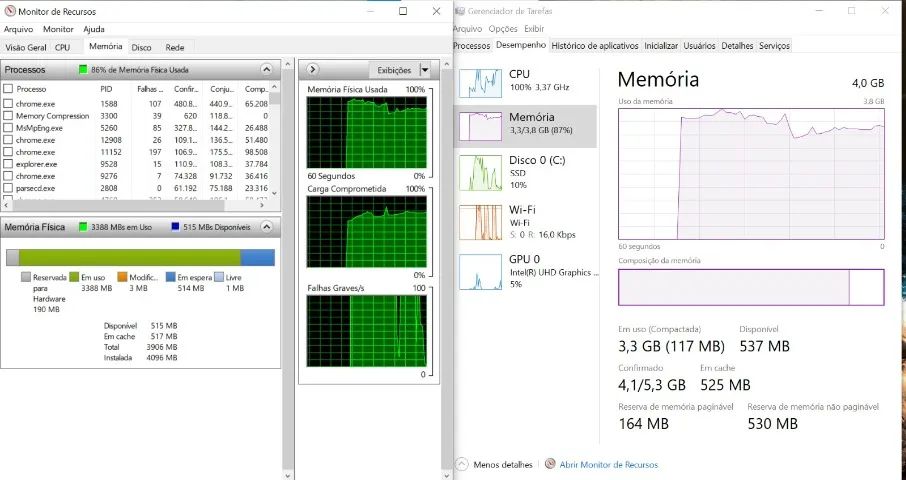Check the chrome.exe PID 12908 checkbox

(x=8, y=140)
